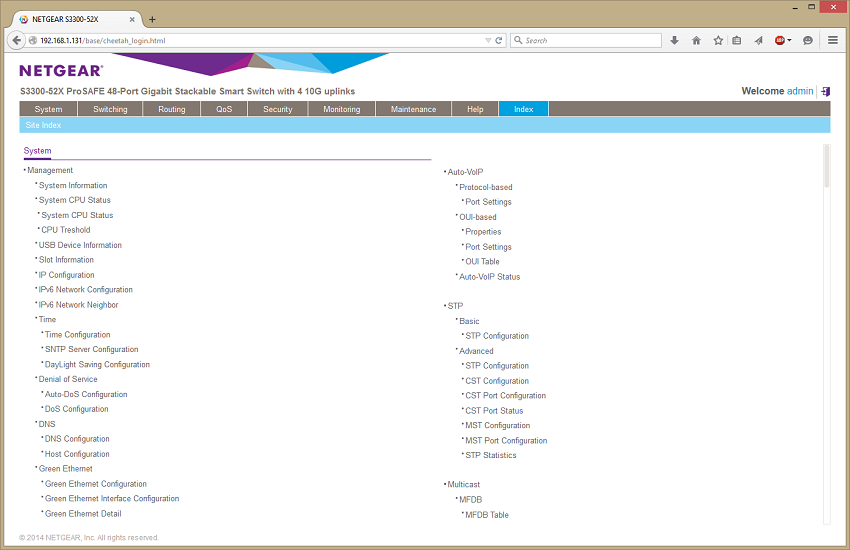Open the Maintenance menu tab
The image size is (850, 550).
point(414,109)
